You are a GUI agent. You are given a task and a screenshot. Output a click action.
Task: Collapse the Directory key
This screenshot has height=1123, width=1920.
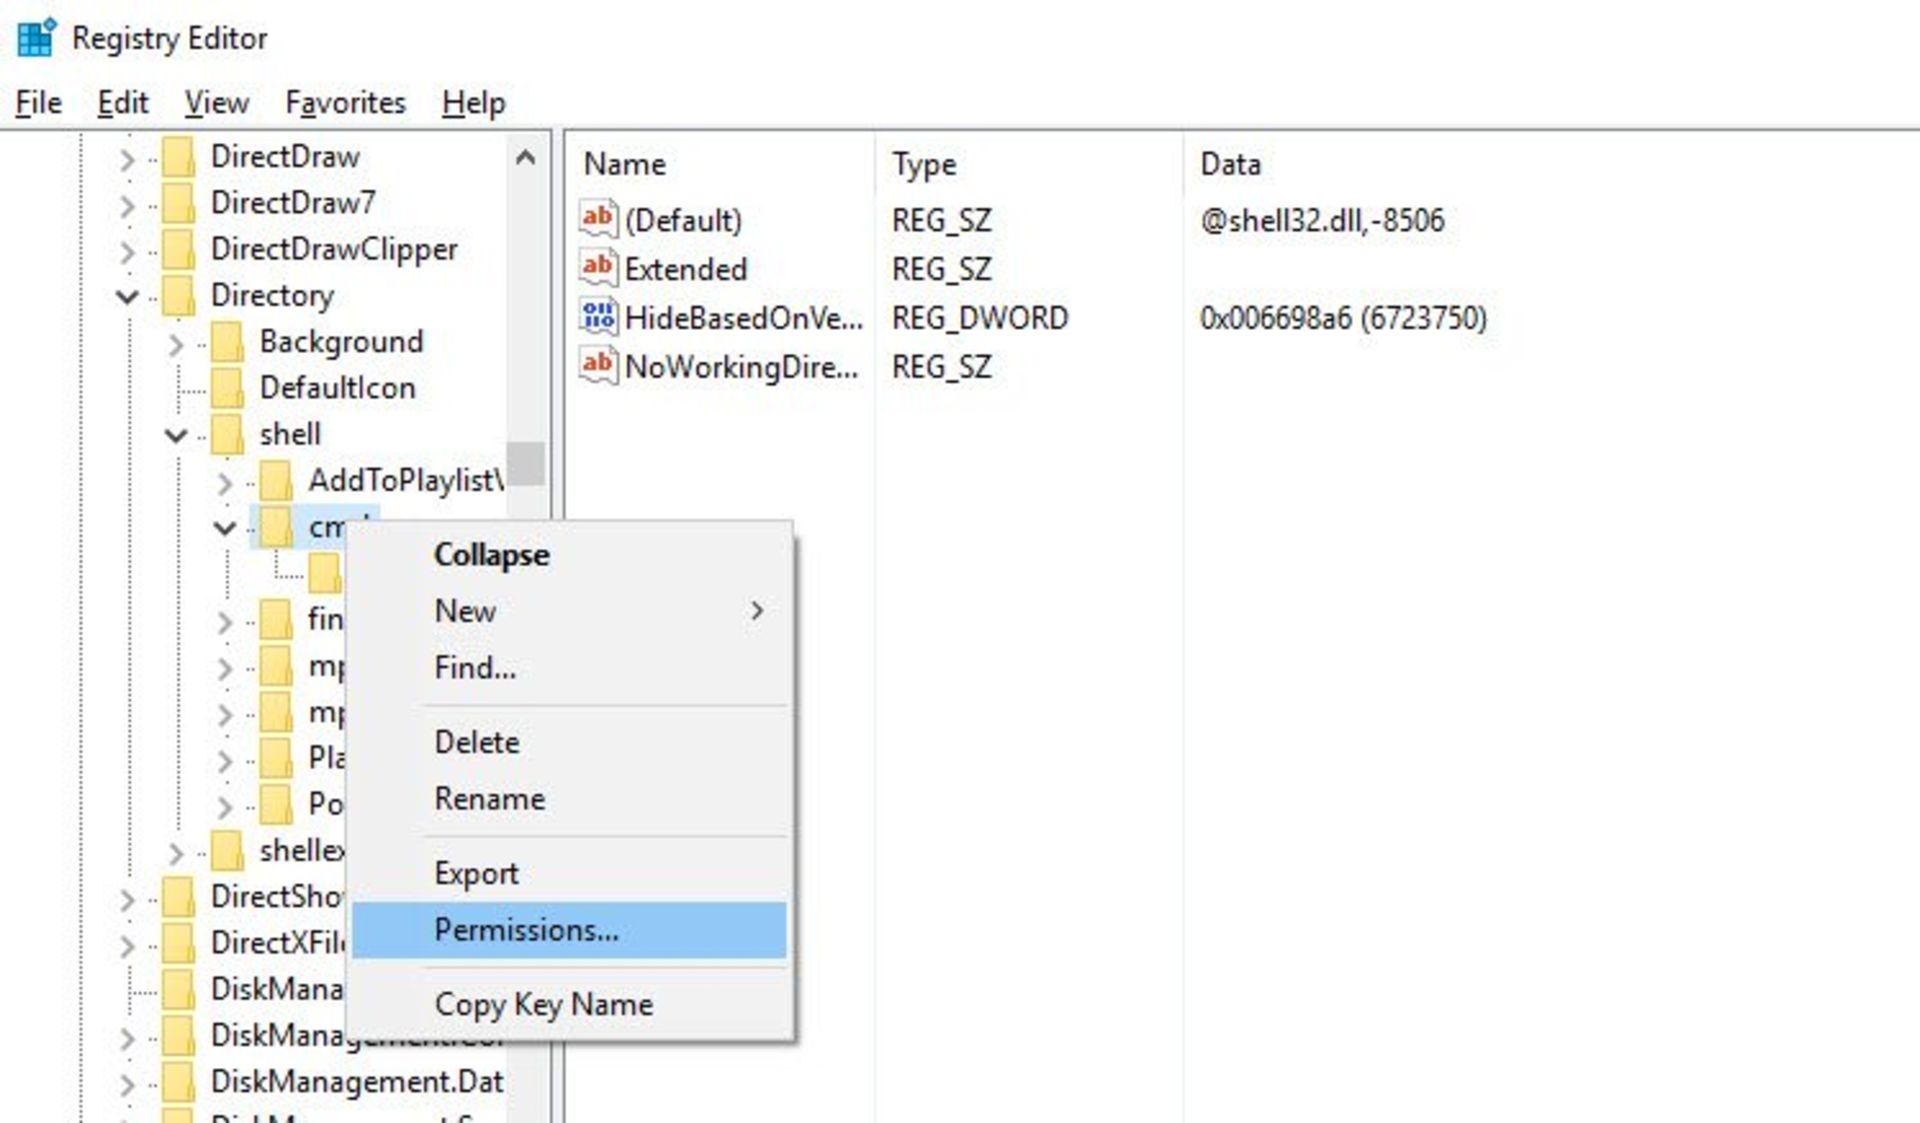(127, 296)
